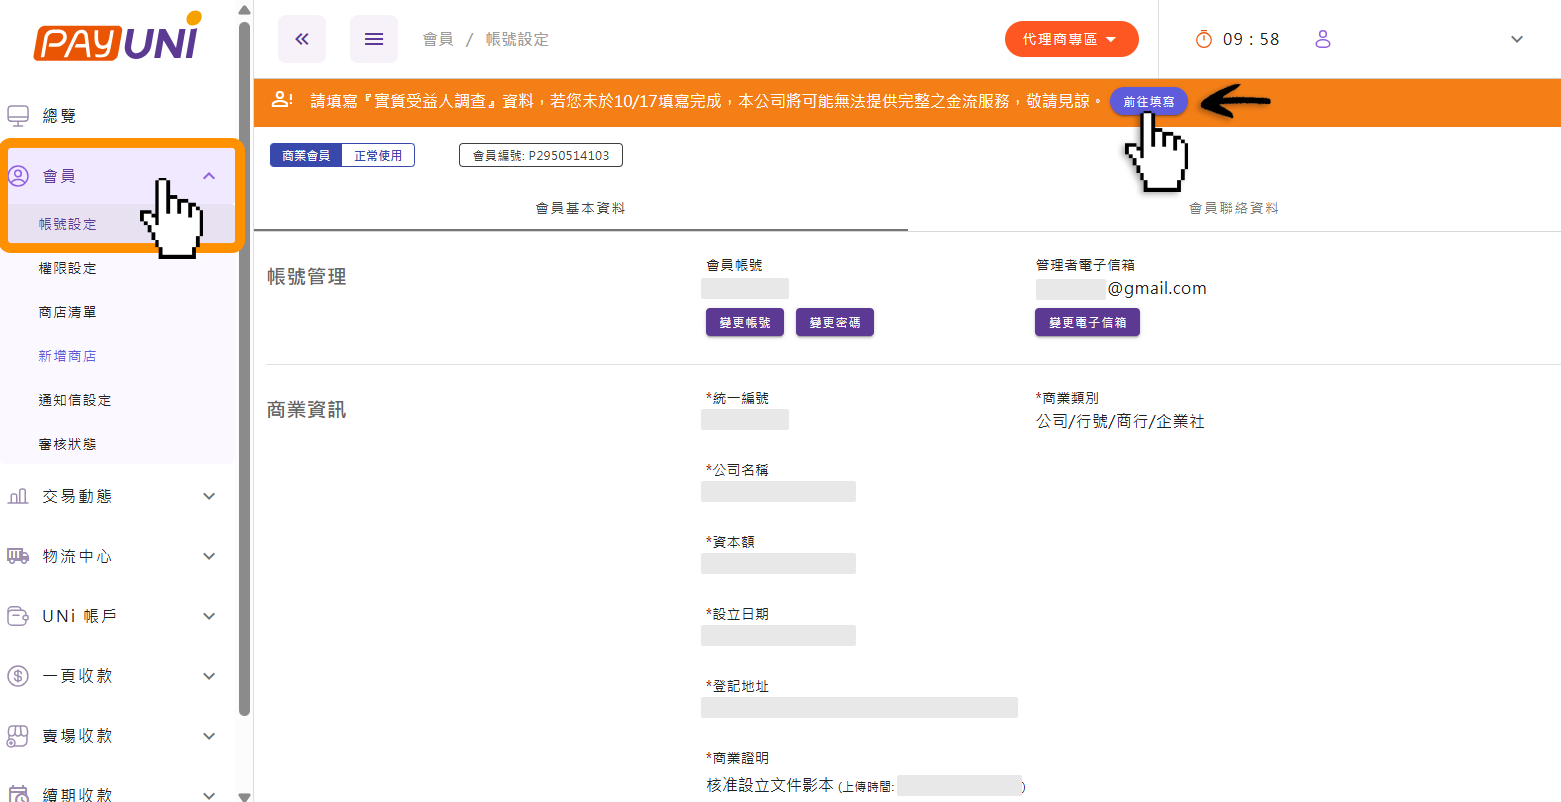Open 總覽 overview monitor icon
The image size is (1561, 802).
[x=18, y=116]
